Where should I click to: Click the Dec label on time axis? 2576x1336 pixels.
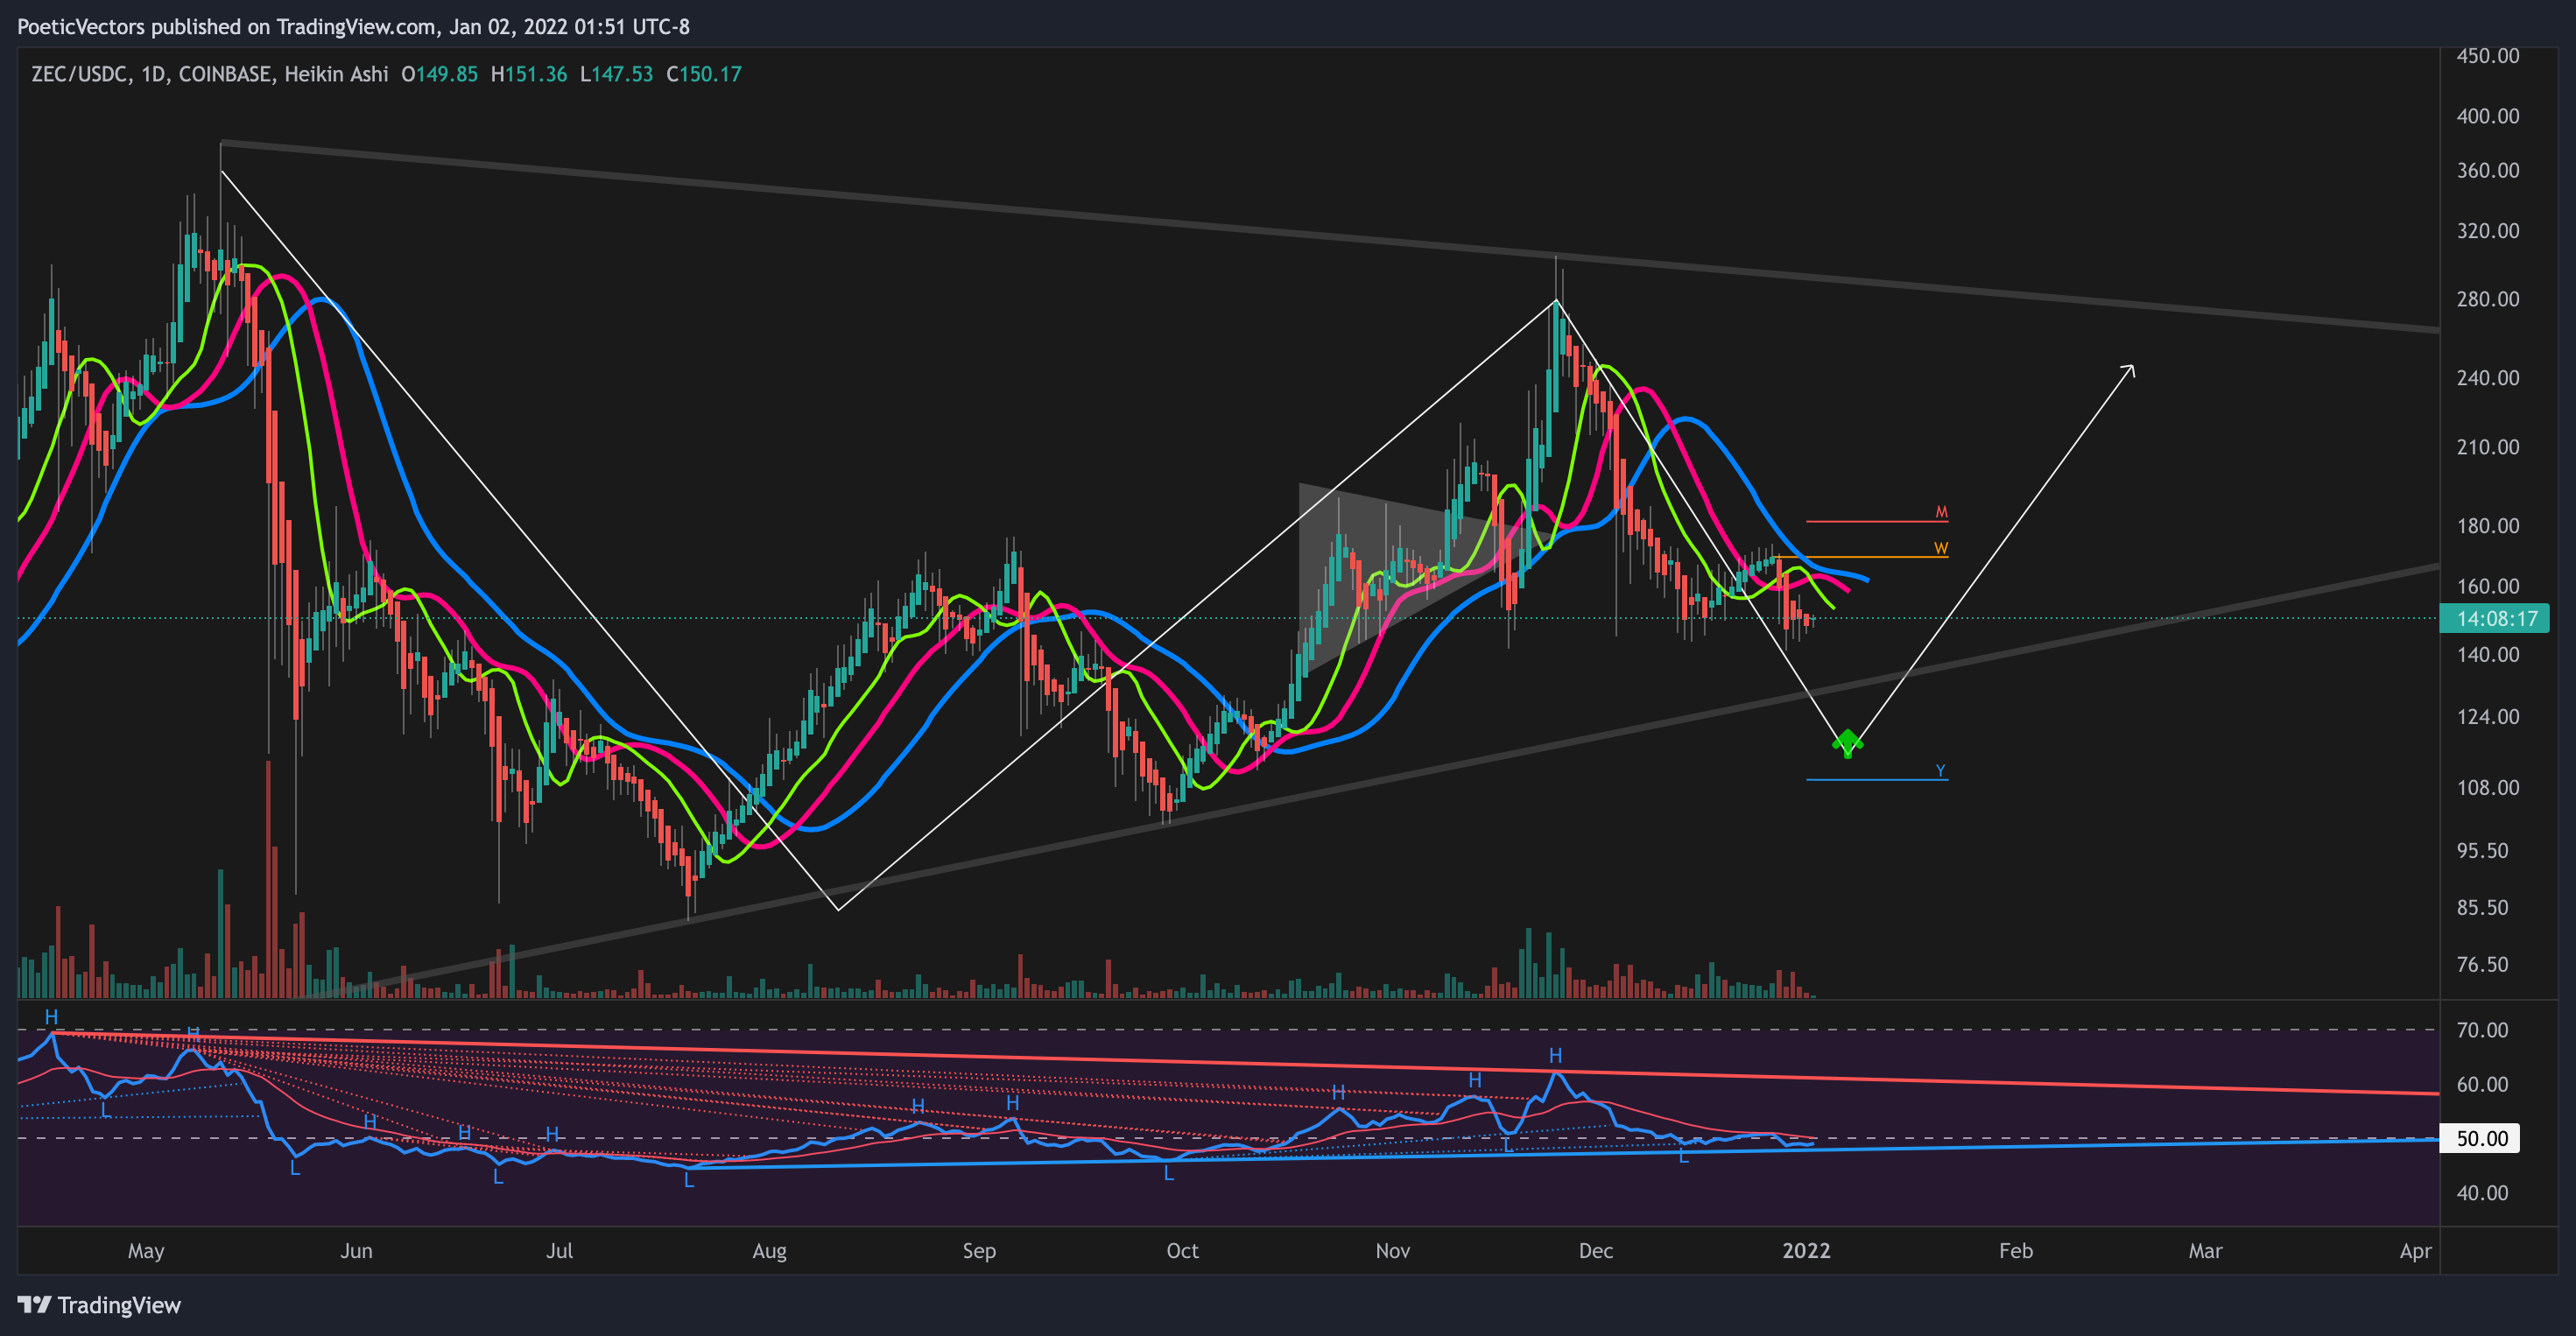tap(1596, 1251)
